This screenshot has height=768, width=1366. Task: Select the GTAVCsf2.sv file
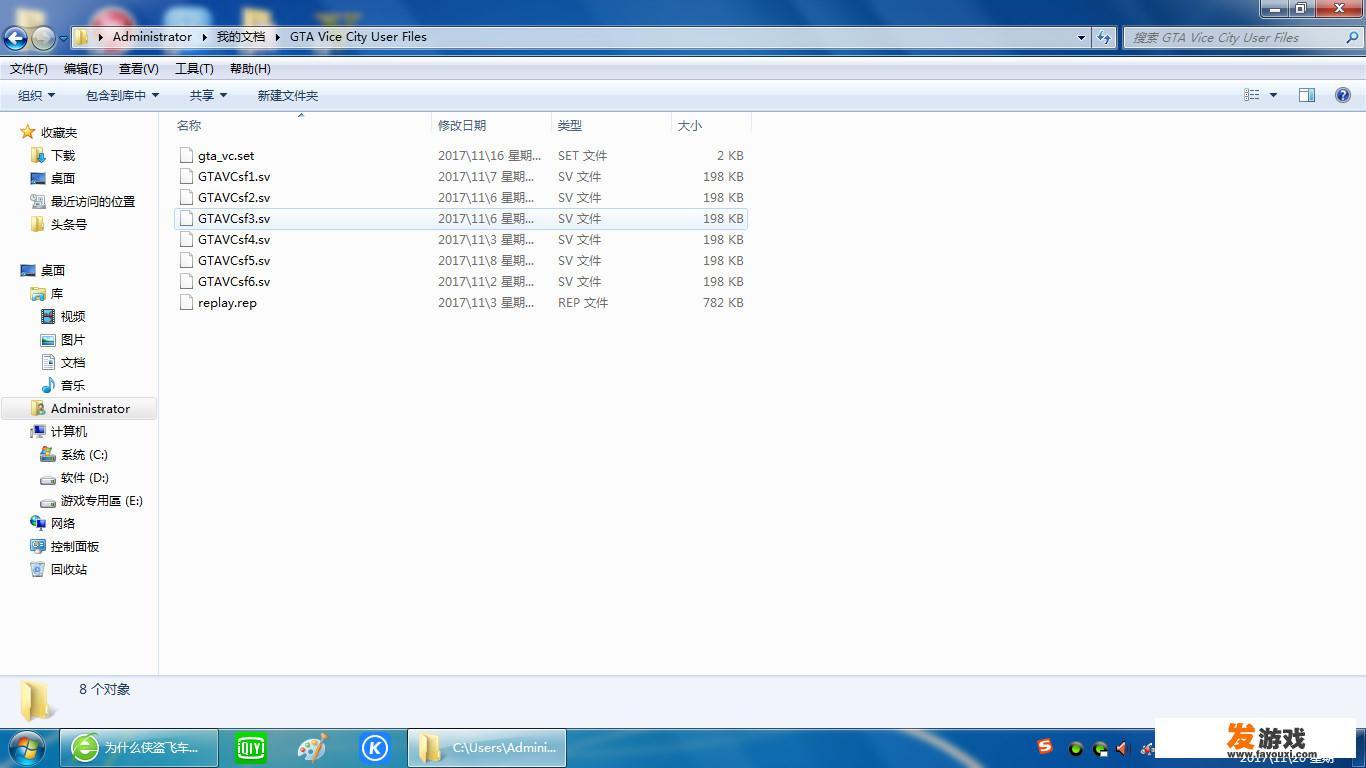[x=461, y=197]
